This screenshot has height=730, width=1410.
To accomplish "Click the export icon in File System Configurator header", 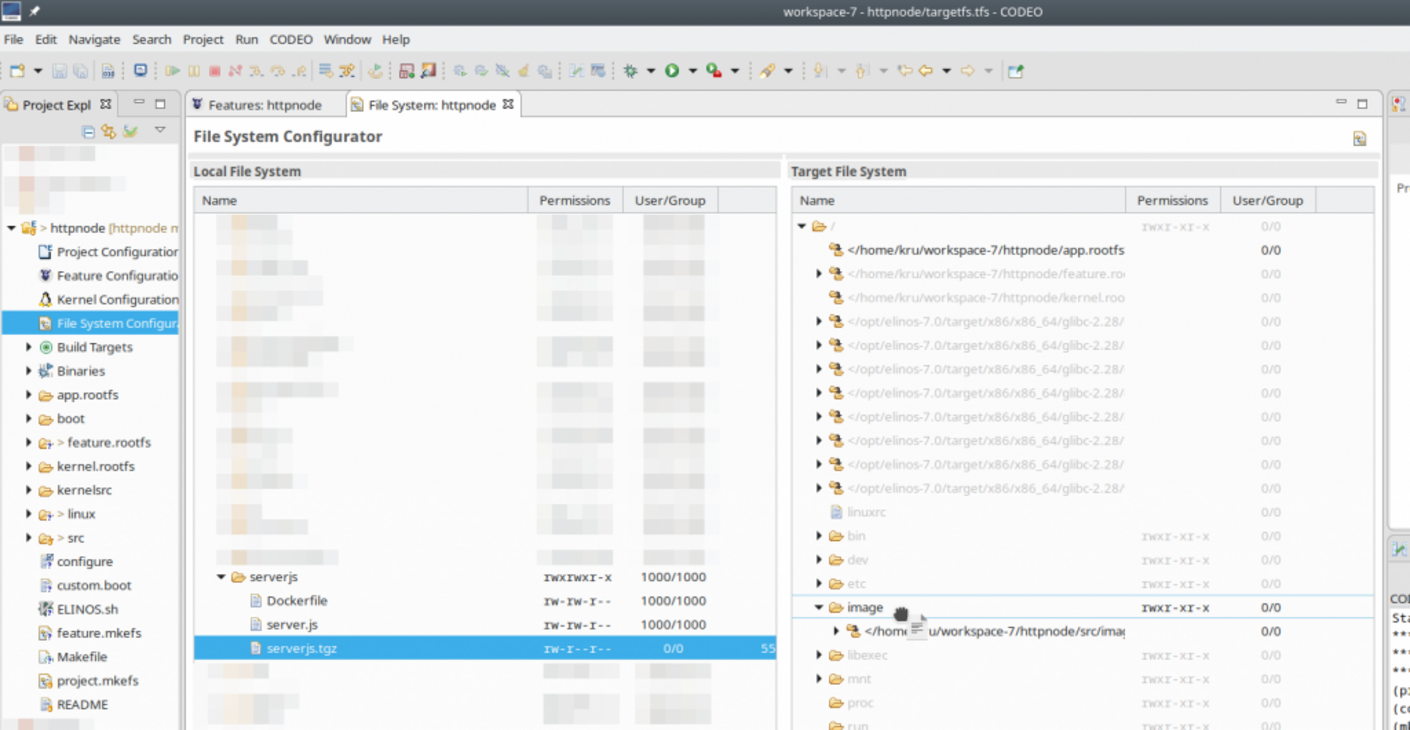I will point(1358,138).
